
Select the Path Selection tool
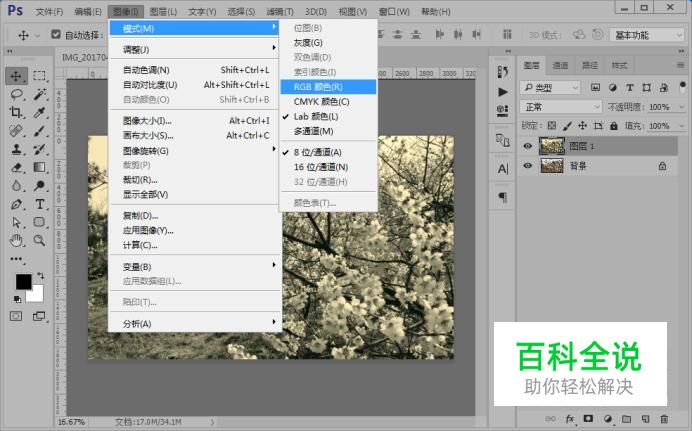(x=16, y=222)
